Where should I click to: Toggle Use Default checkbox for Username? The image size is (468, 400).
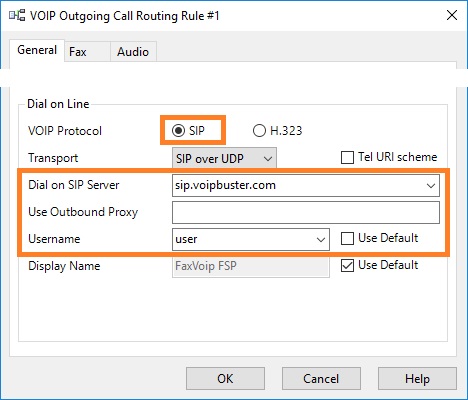(347, 239)
